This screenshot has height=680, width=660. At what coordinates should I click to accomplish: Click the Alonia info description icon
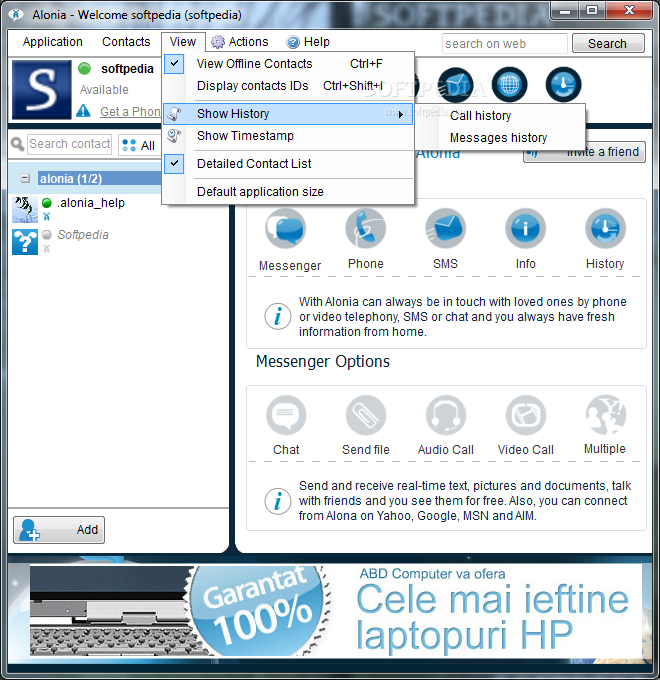tap(278, 316)
